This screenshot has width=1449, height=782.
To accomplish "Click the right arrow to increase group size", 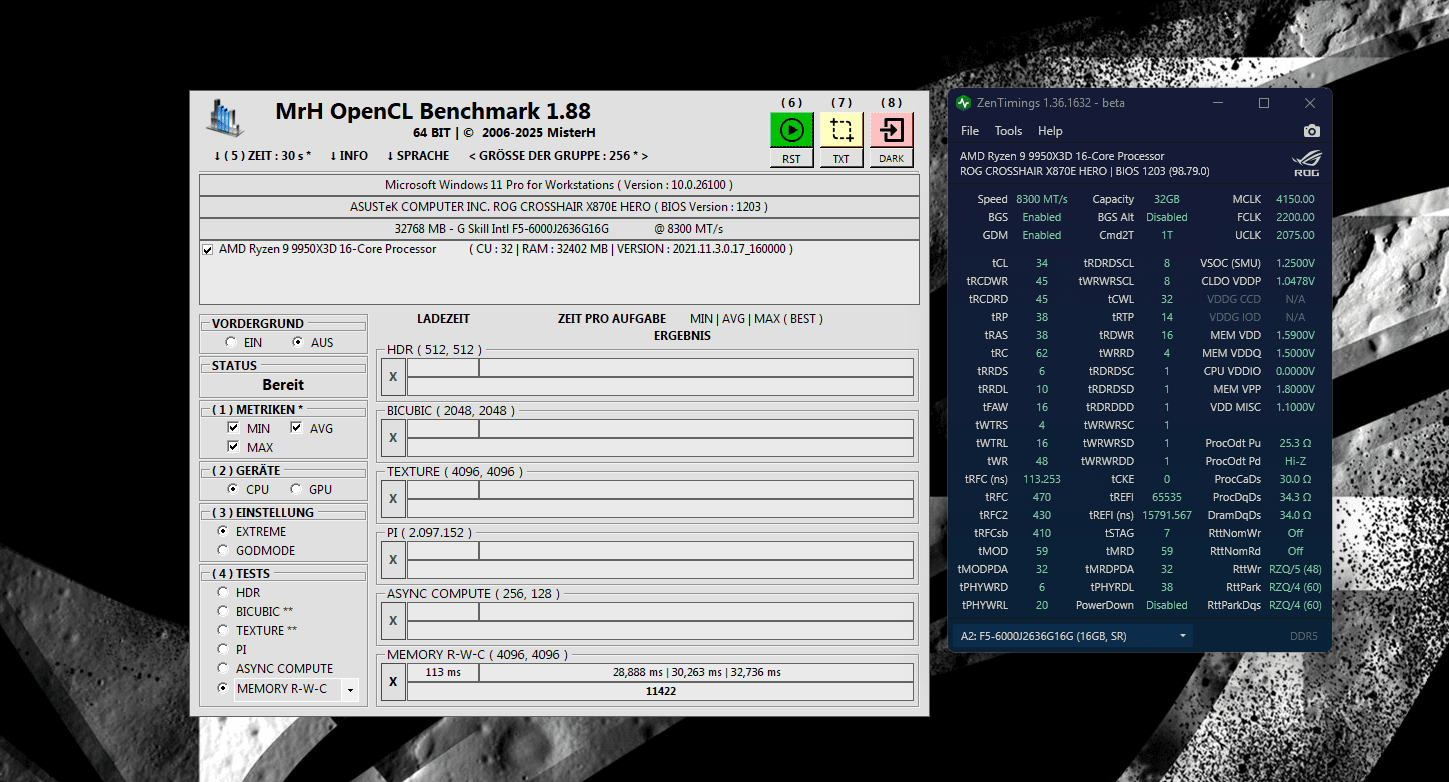I will [x=645, y=156].
